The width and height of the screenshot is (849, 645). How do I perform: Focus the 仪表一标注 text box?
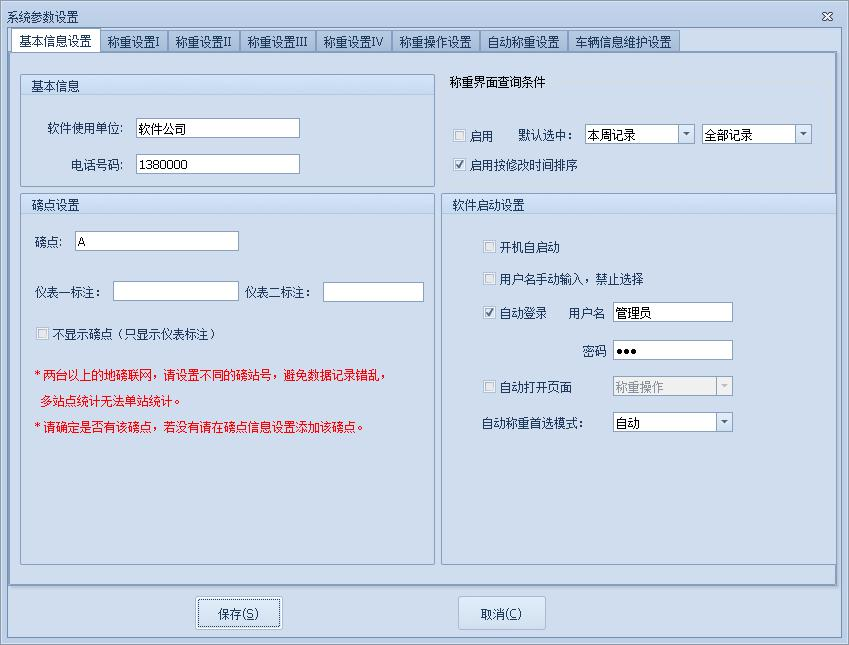[x=175, y=291]
